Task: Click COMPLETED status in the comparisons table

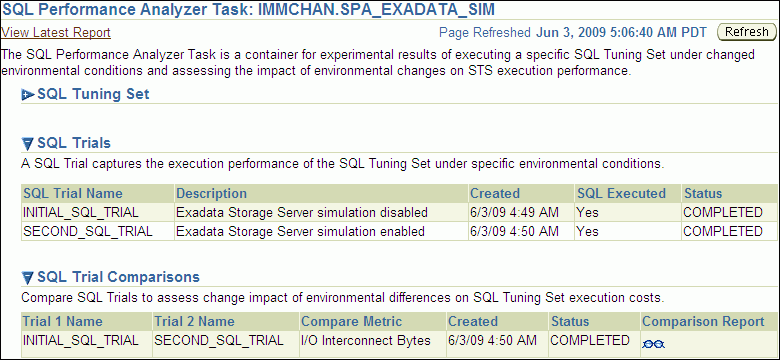Action: point(590,341)
